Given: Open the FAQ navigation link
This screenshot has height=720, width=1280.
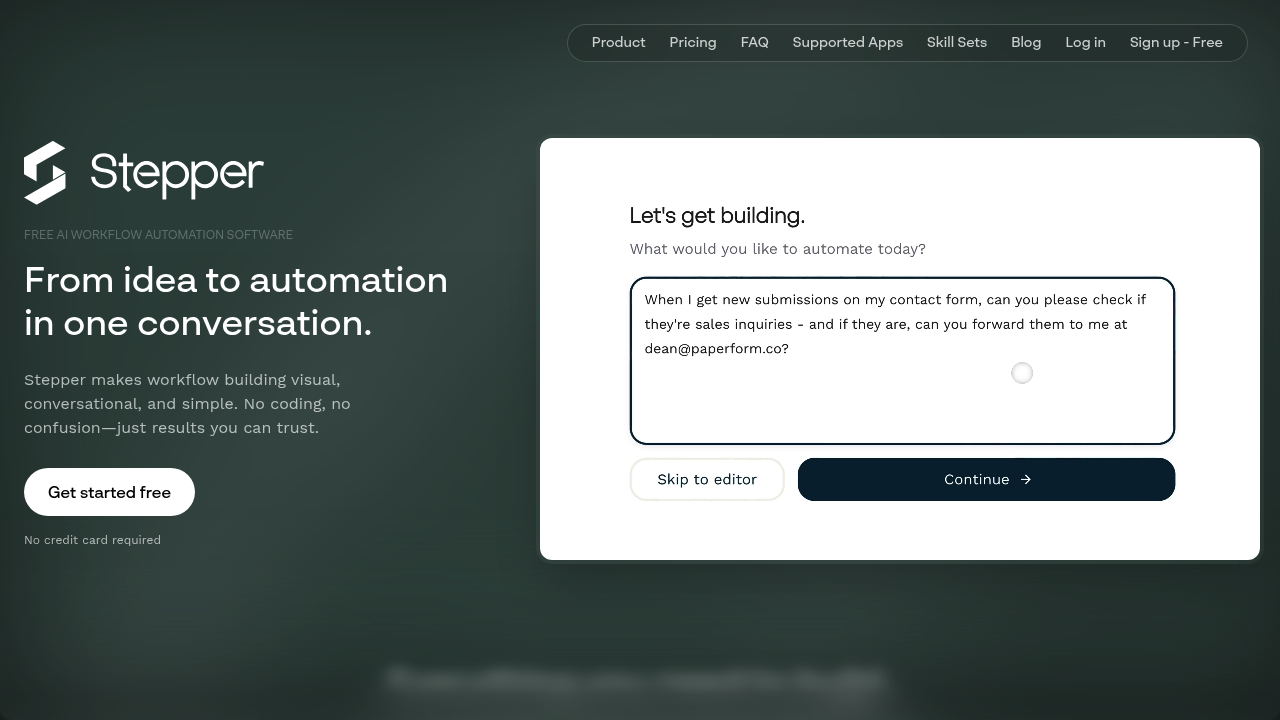Looking at the screenshot, I should click(x=754, y=42).
